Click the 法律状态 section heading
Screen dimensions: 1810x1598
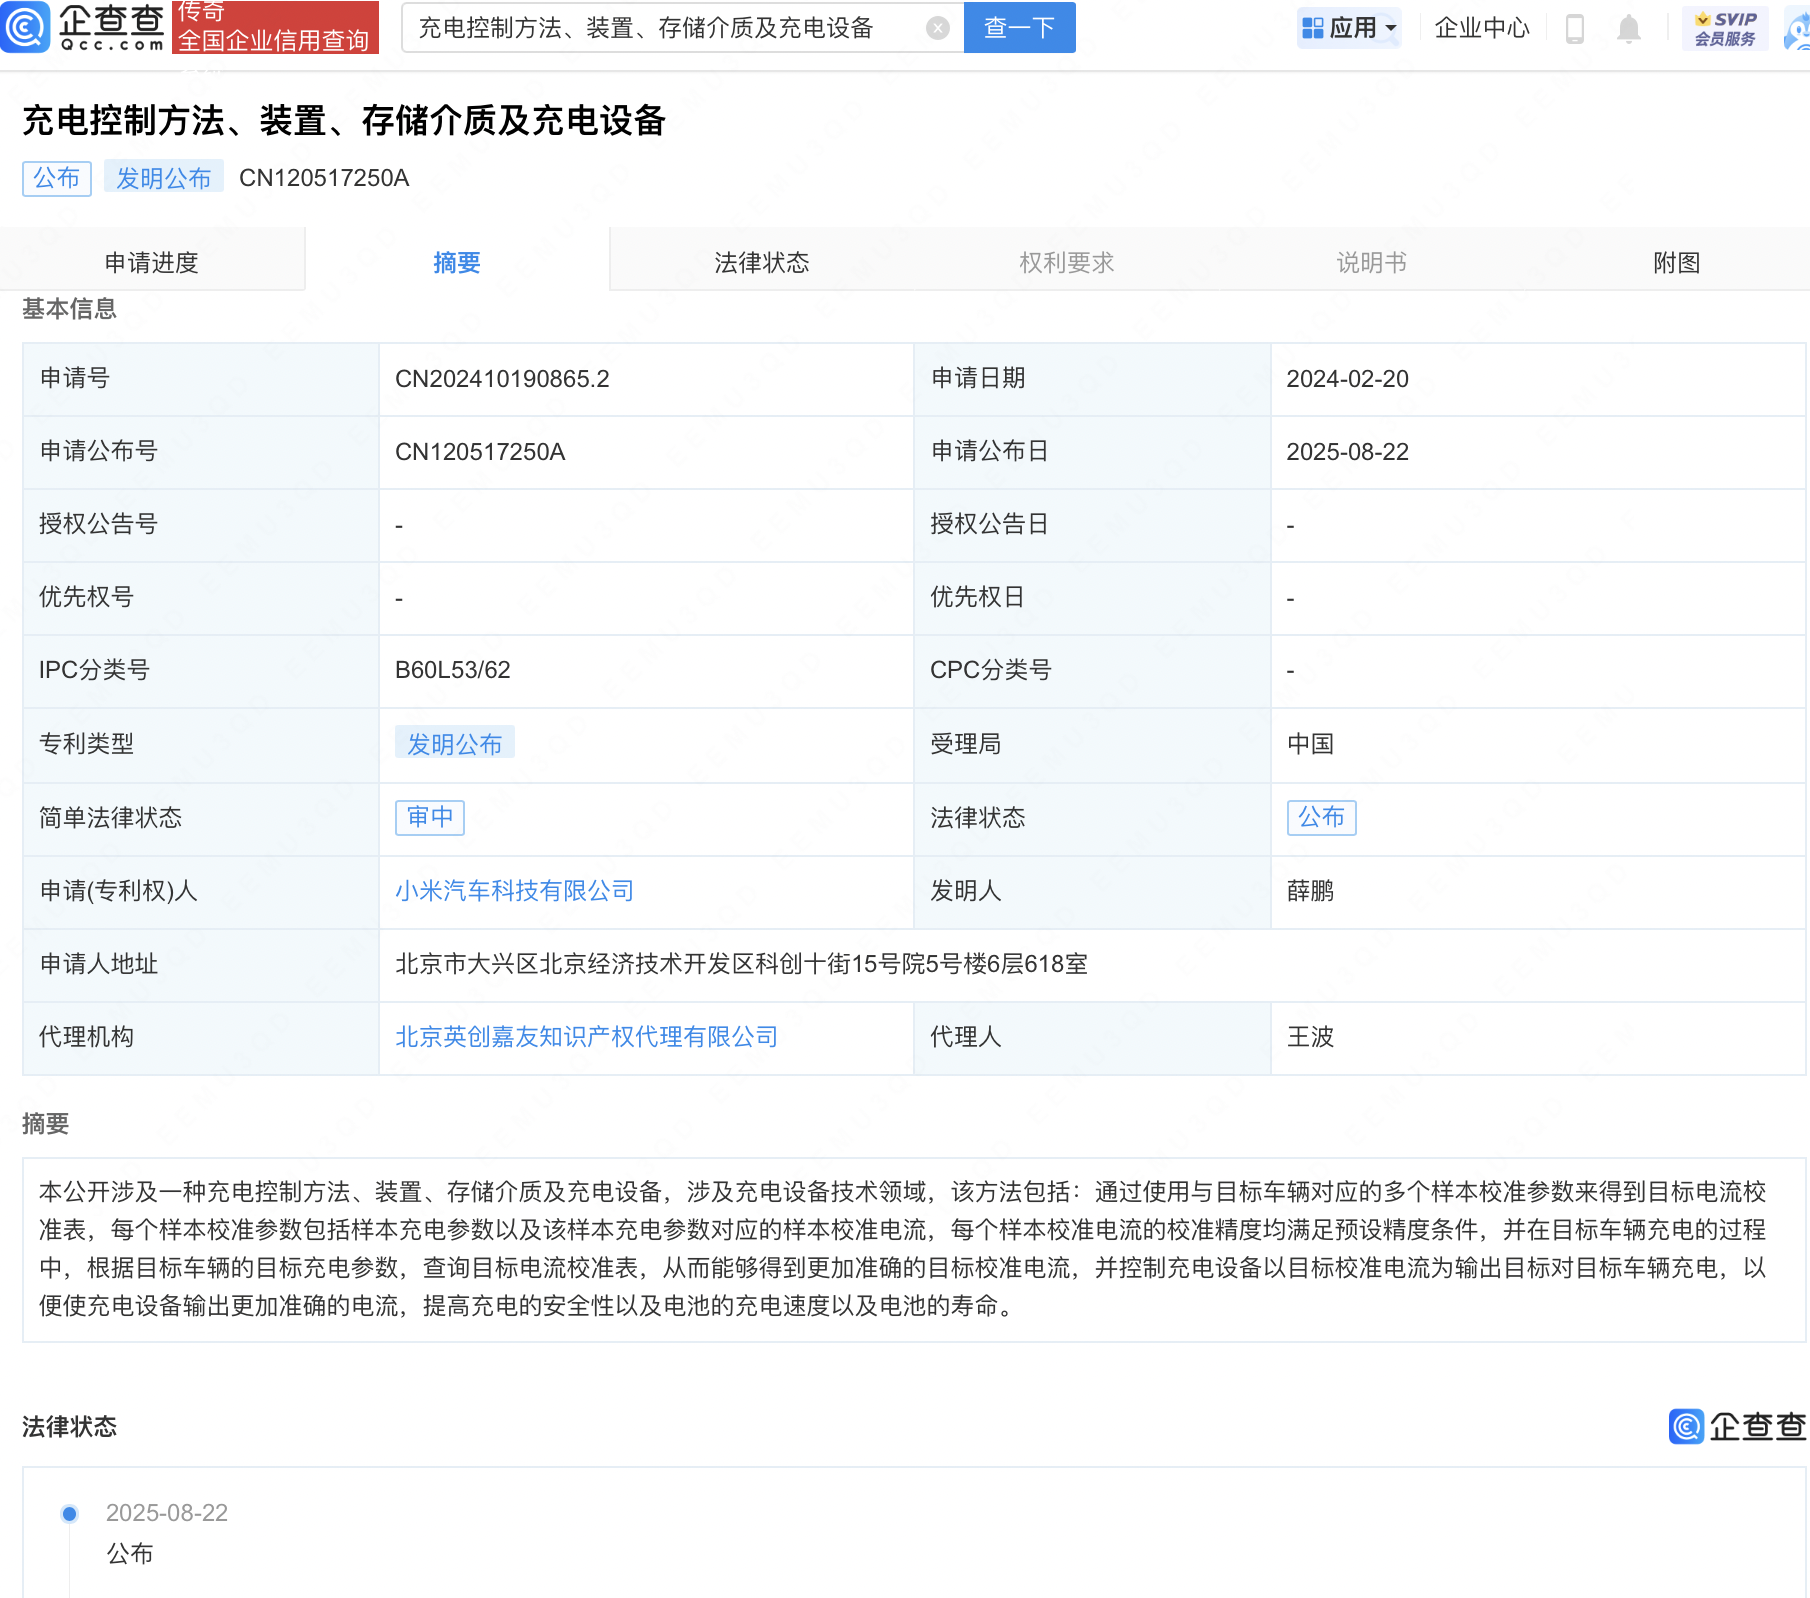tap(69, 1427)
